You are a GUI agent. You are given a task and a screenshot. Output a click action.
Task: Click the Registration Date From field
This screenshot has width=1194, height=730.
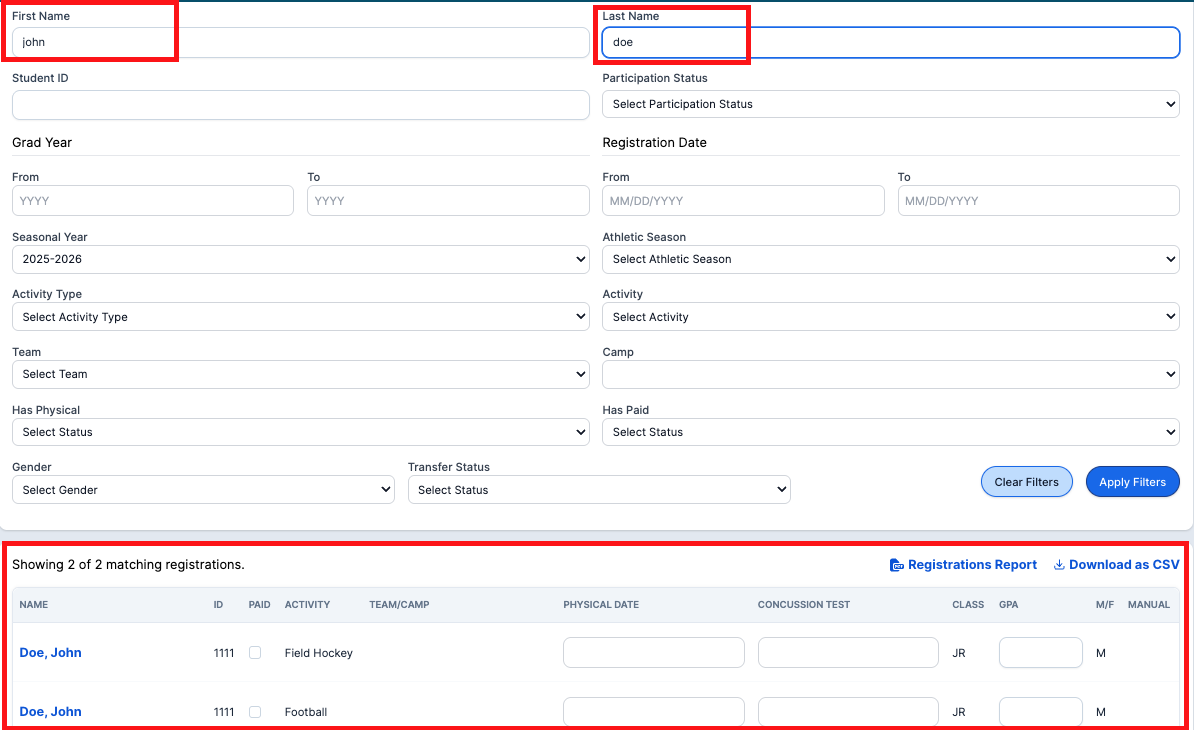(x=743, y=201)
